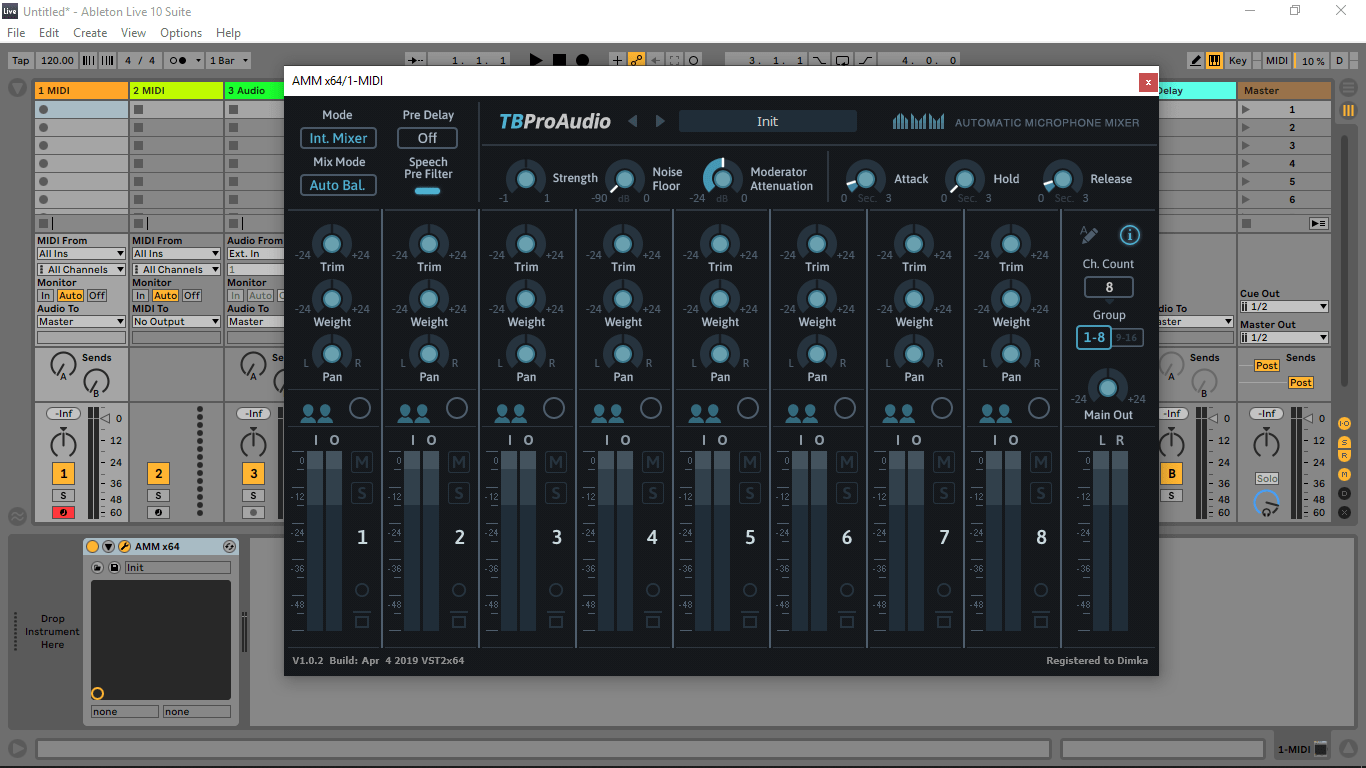Mute channel 1 with M button

click(361, 462)
